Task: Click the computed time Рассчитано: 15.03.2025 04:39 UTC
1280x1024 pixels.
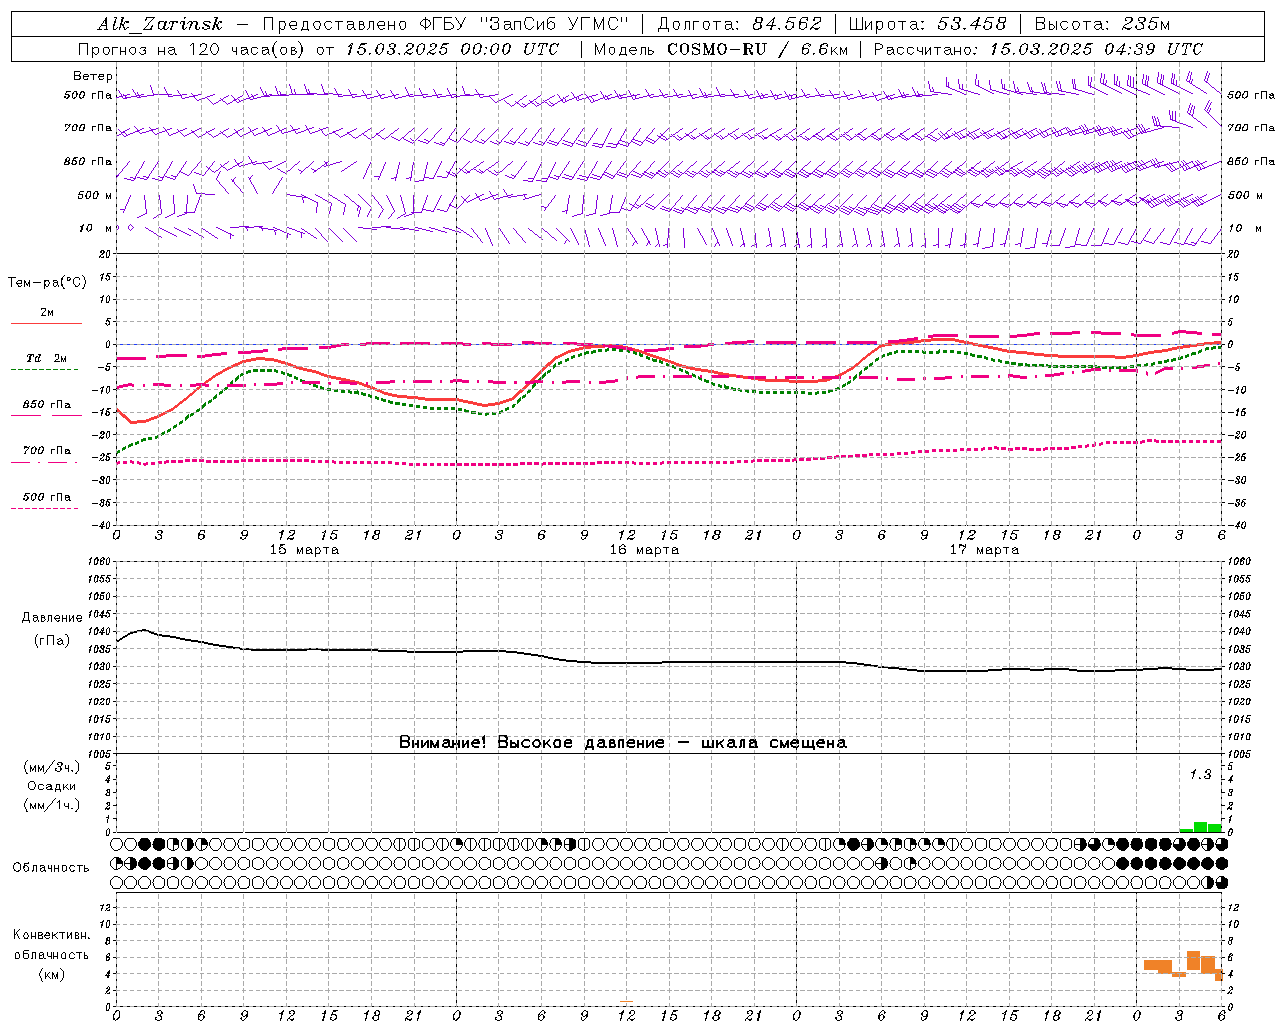Action: tap(1038, 49)
